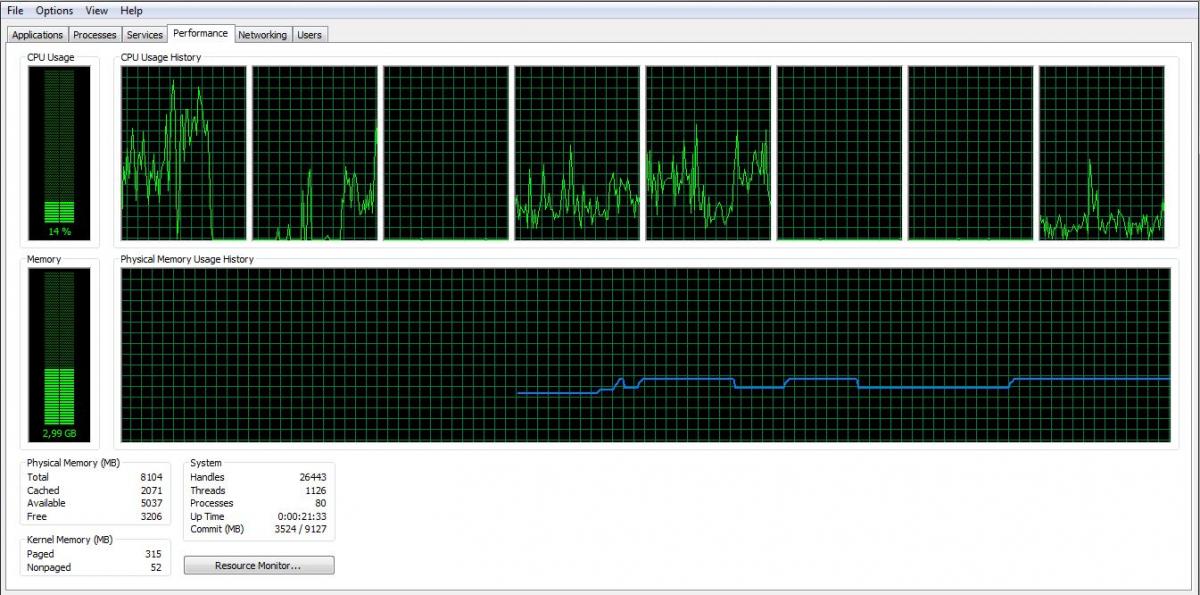Click the Up Time value 0:00:21:33

pos(304,517)
